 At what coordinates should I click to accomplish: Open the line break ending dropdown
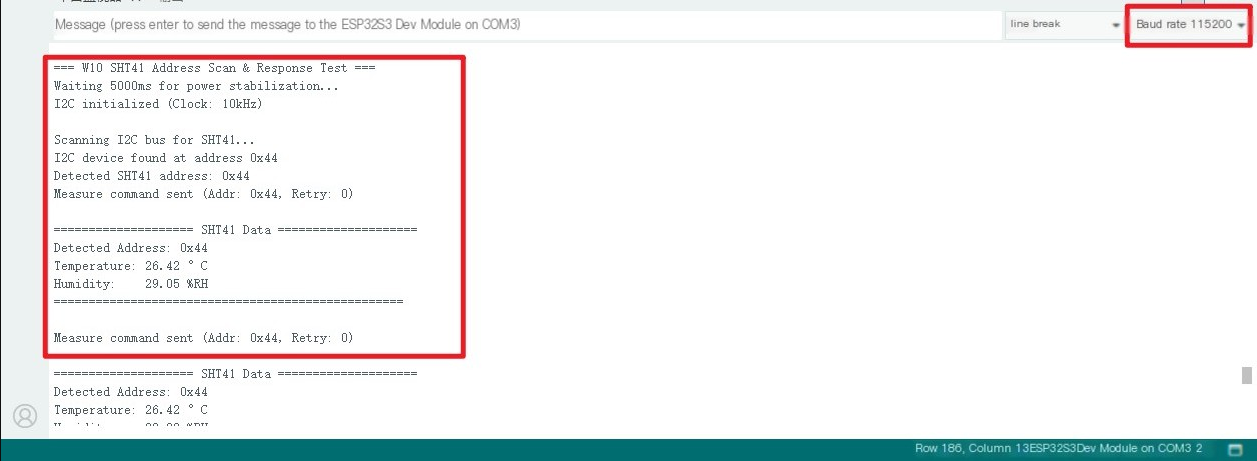coord(1064,24)
